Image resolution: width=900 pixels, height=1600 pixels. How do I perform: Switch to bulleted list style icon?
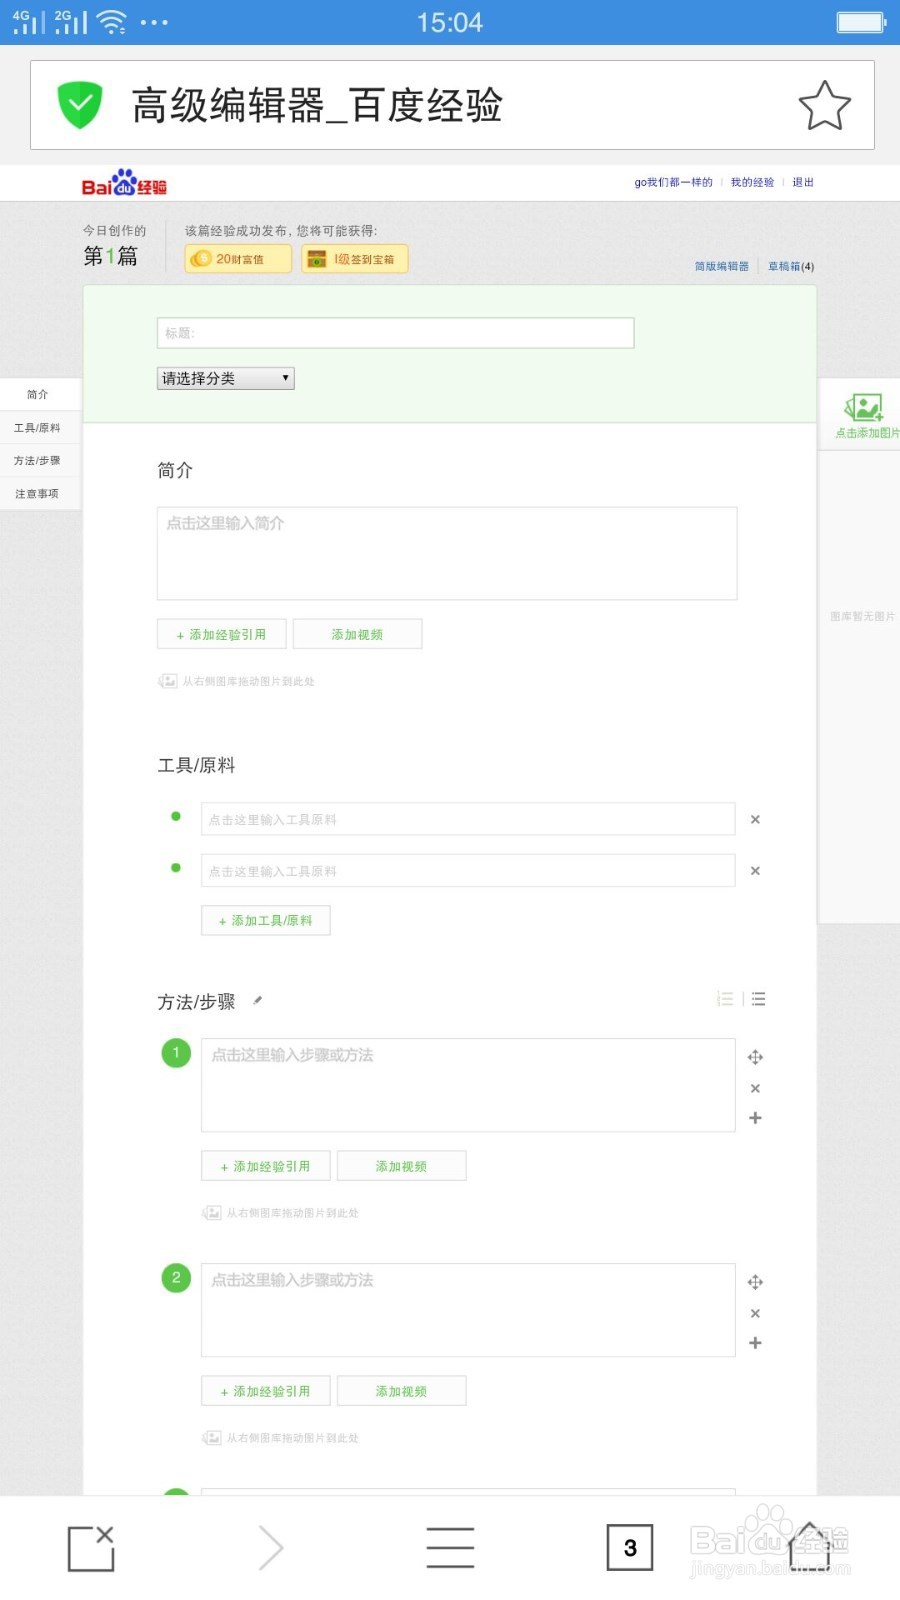[x=759, y=999]
